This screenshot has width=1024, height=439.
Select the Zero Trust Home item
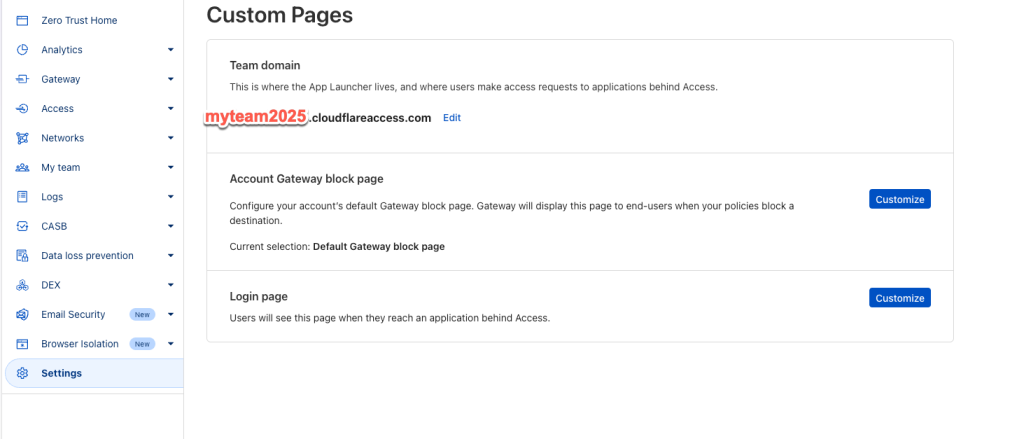pyautogui.click(x=94, y=20)
